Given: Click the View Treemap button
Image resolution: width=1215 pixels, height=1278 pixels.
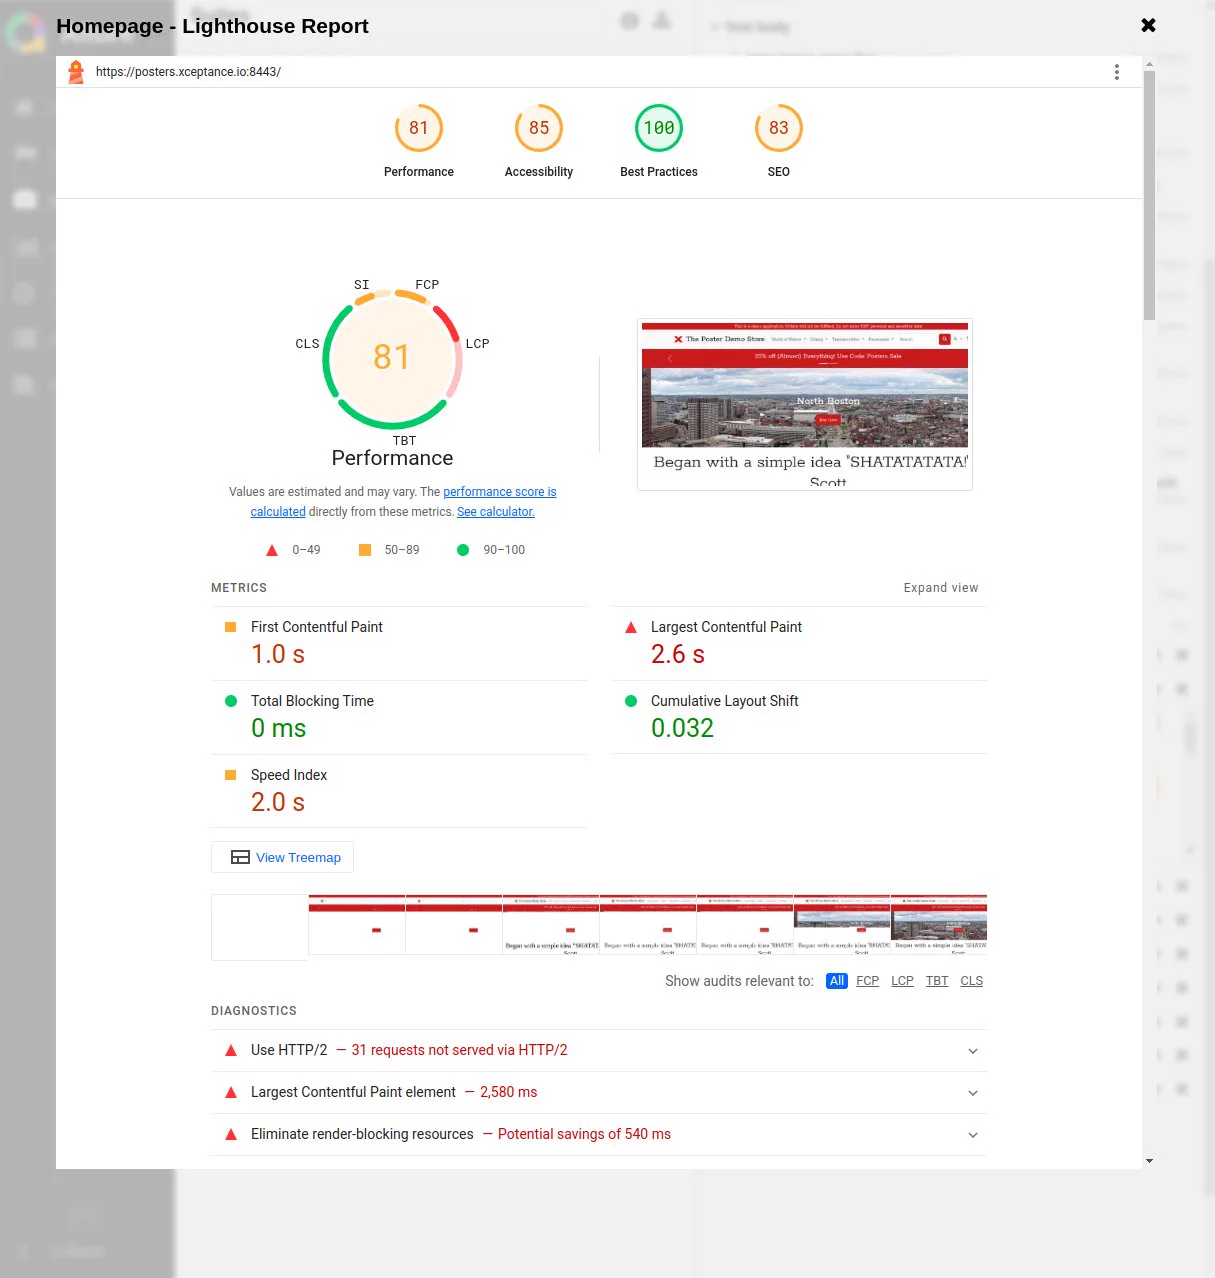Looking at the screenshot, I should pos(282,857).
